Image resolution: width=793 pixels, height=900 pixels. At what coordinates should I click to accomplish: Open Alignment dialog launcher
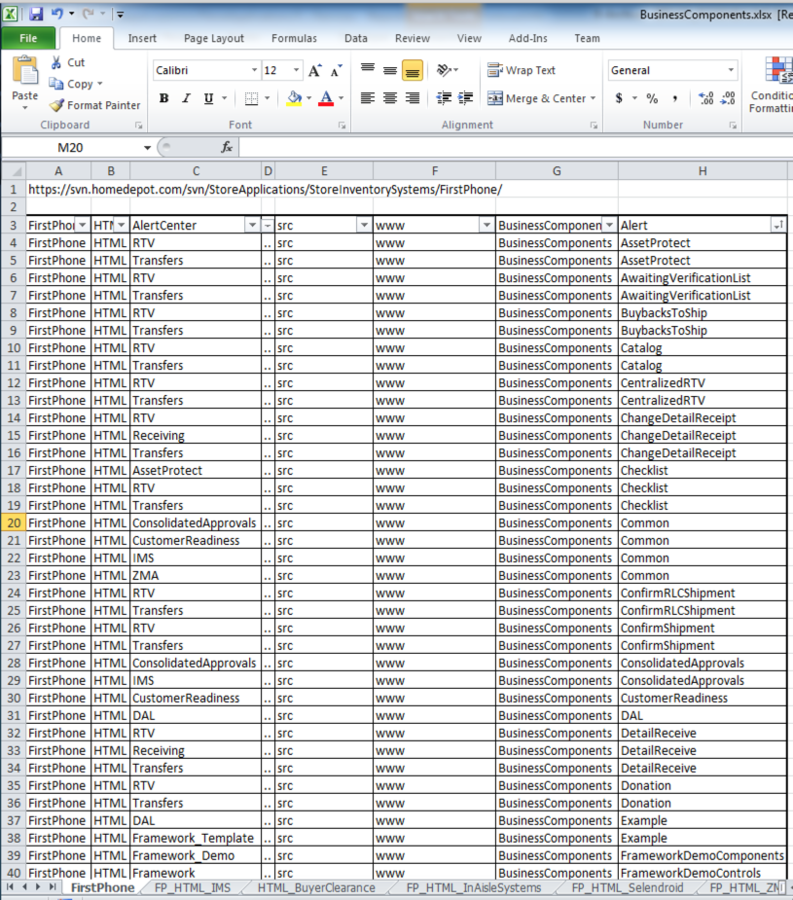click(594, 125)
